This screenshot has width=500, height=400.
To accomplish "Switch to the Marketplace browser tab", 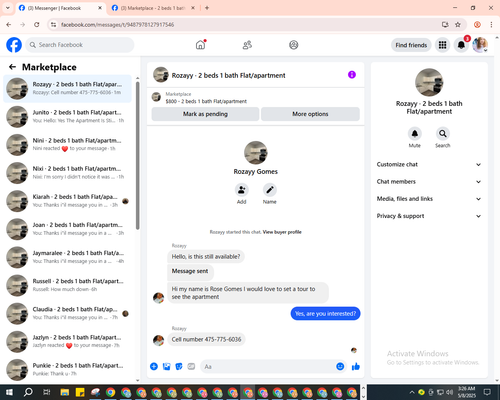I will click(x=153, y=8).
